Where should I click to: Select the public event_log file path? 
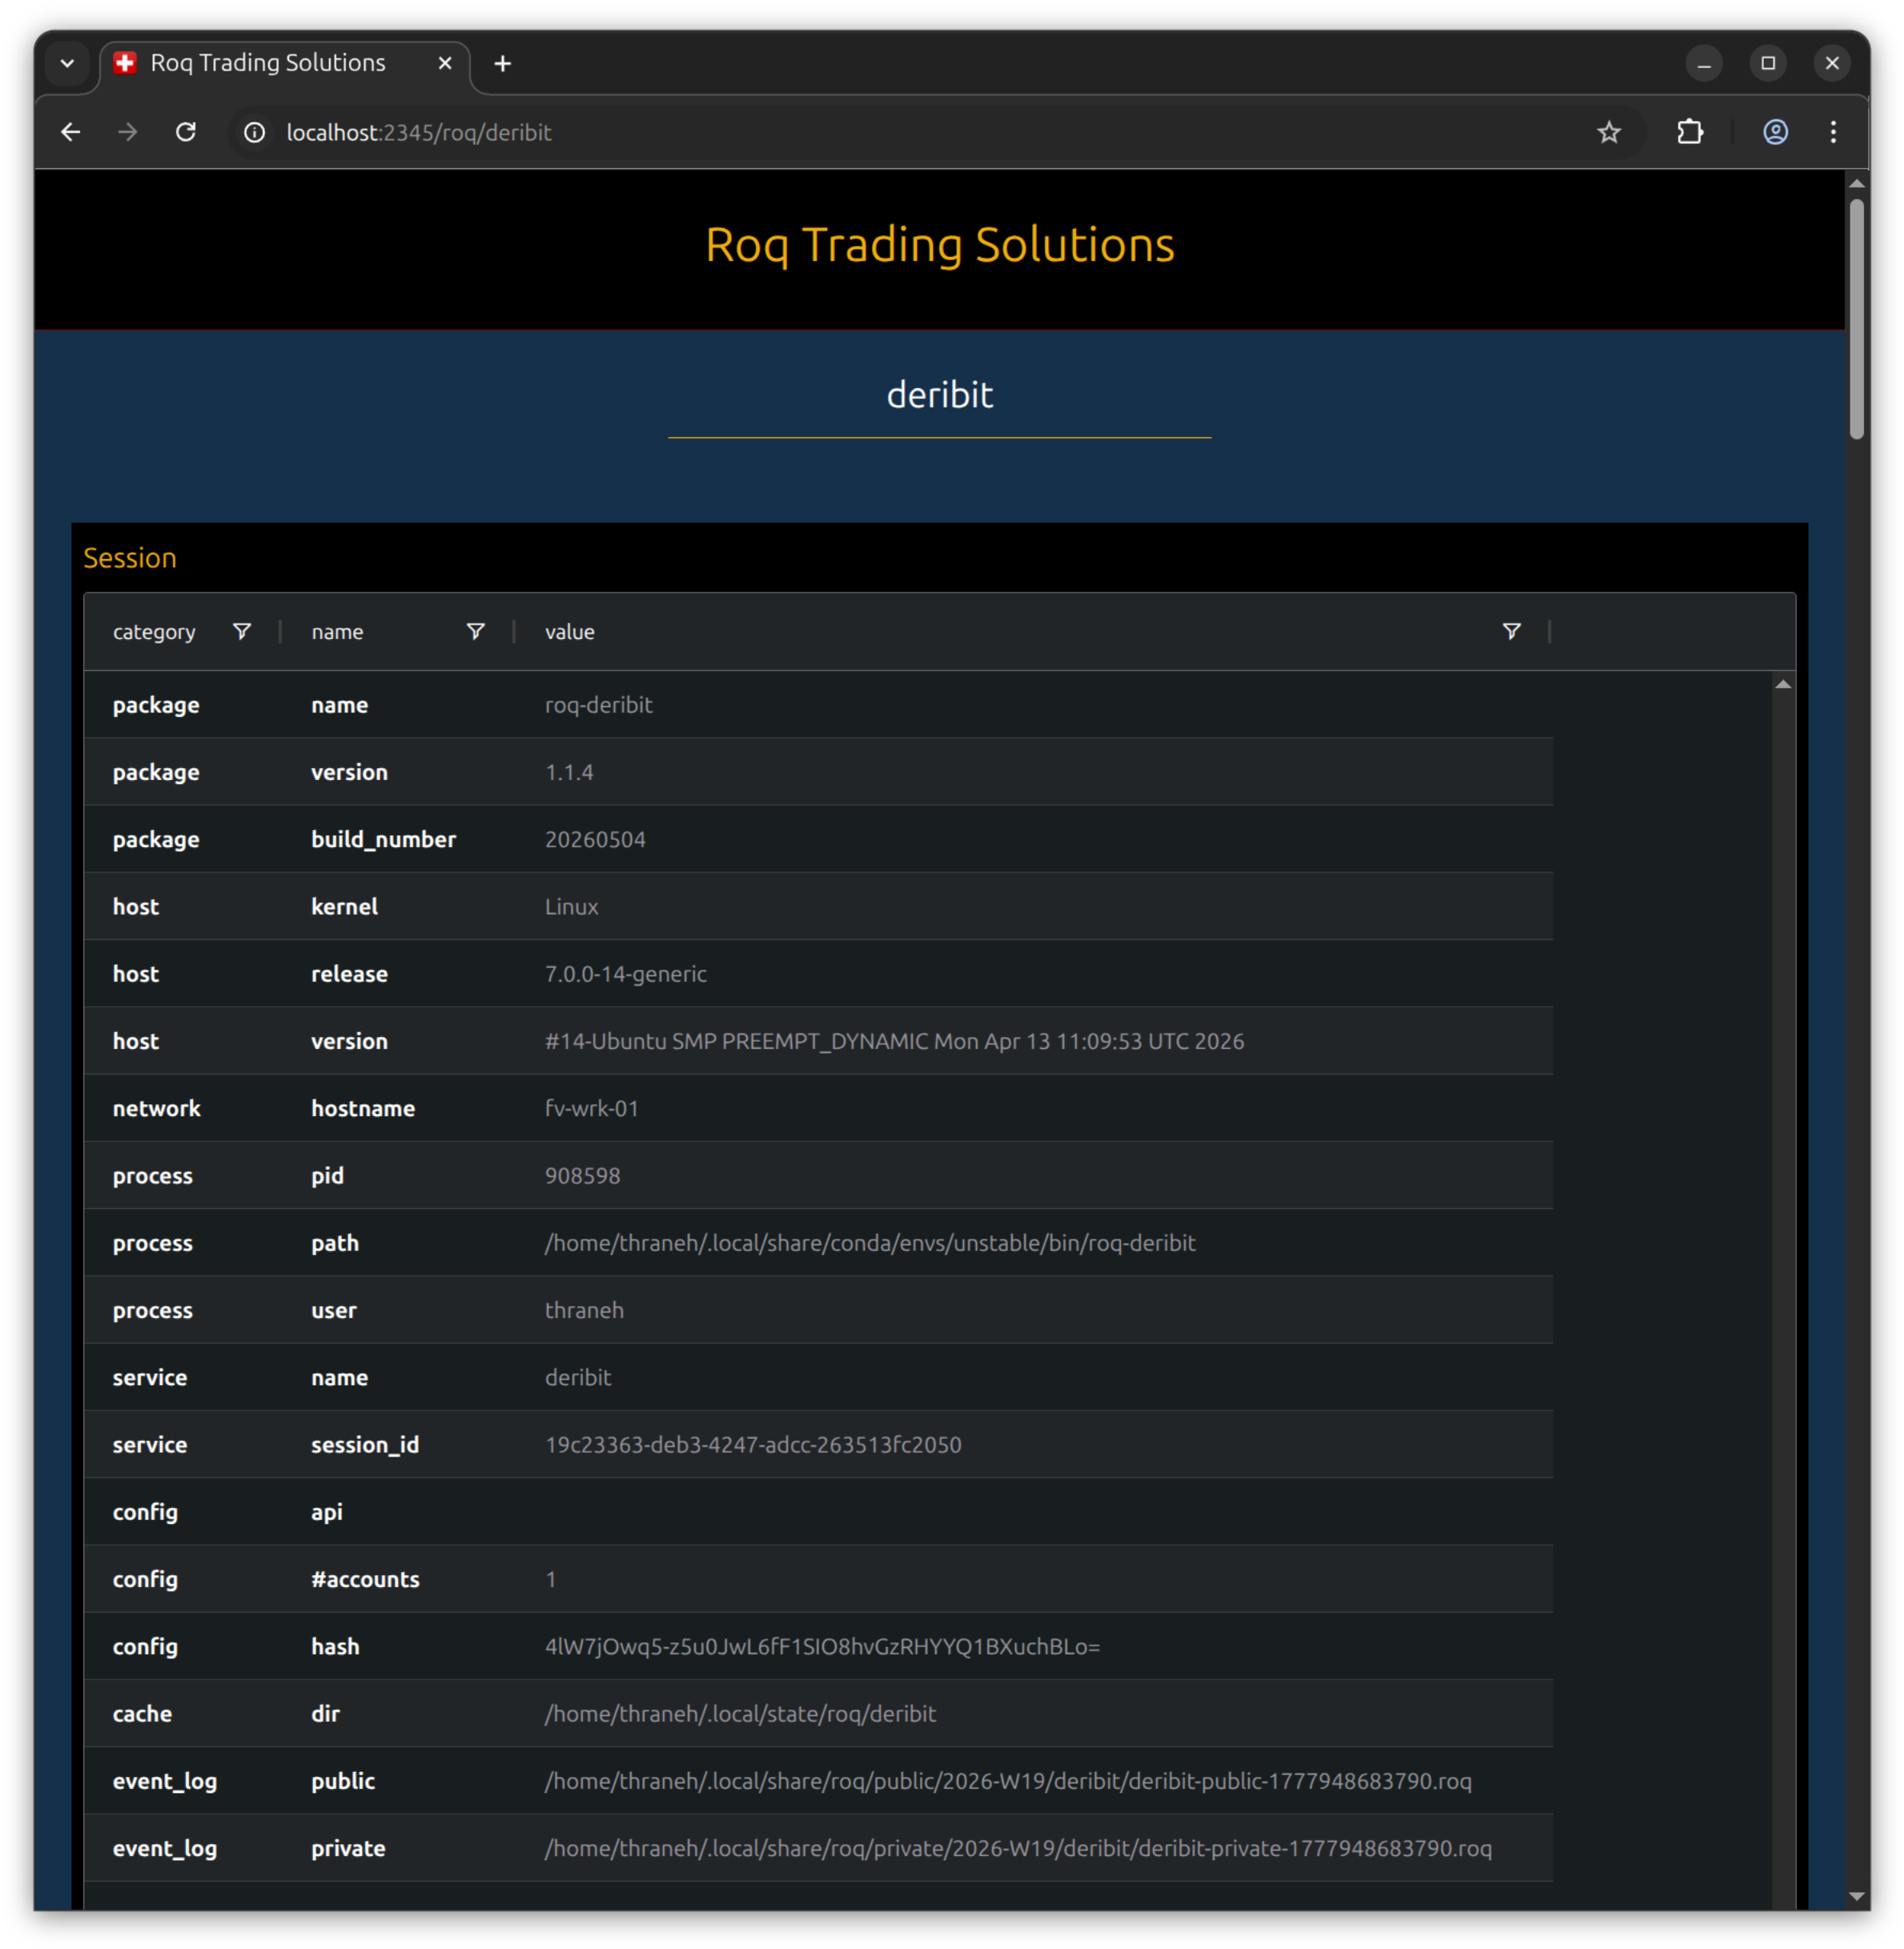point(1008,1781)
